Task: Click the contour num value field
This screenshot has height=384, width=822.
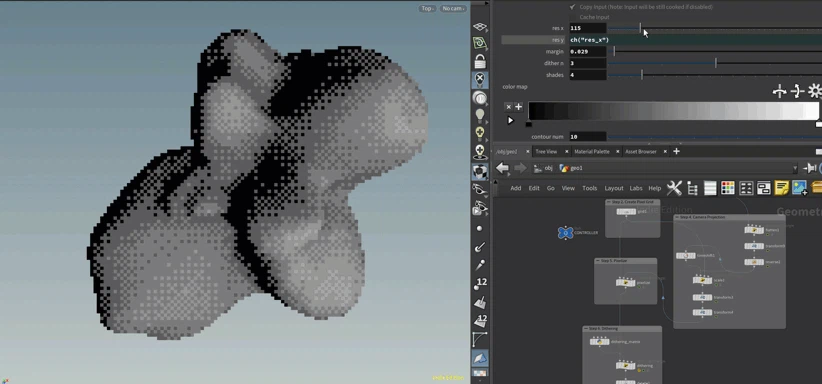Action: click(x=588, y=136)
